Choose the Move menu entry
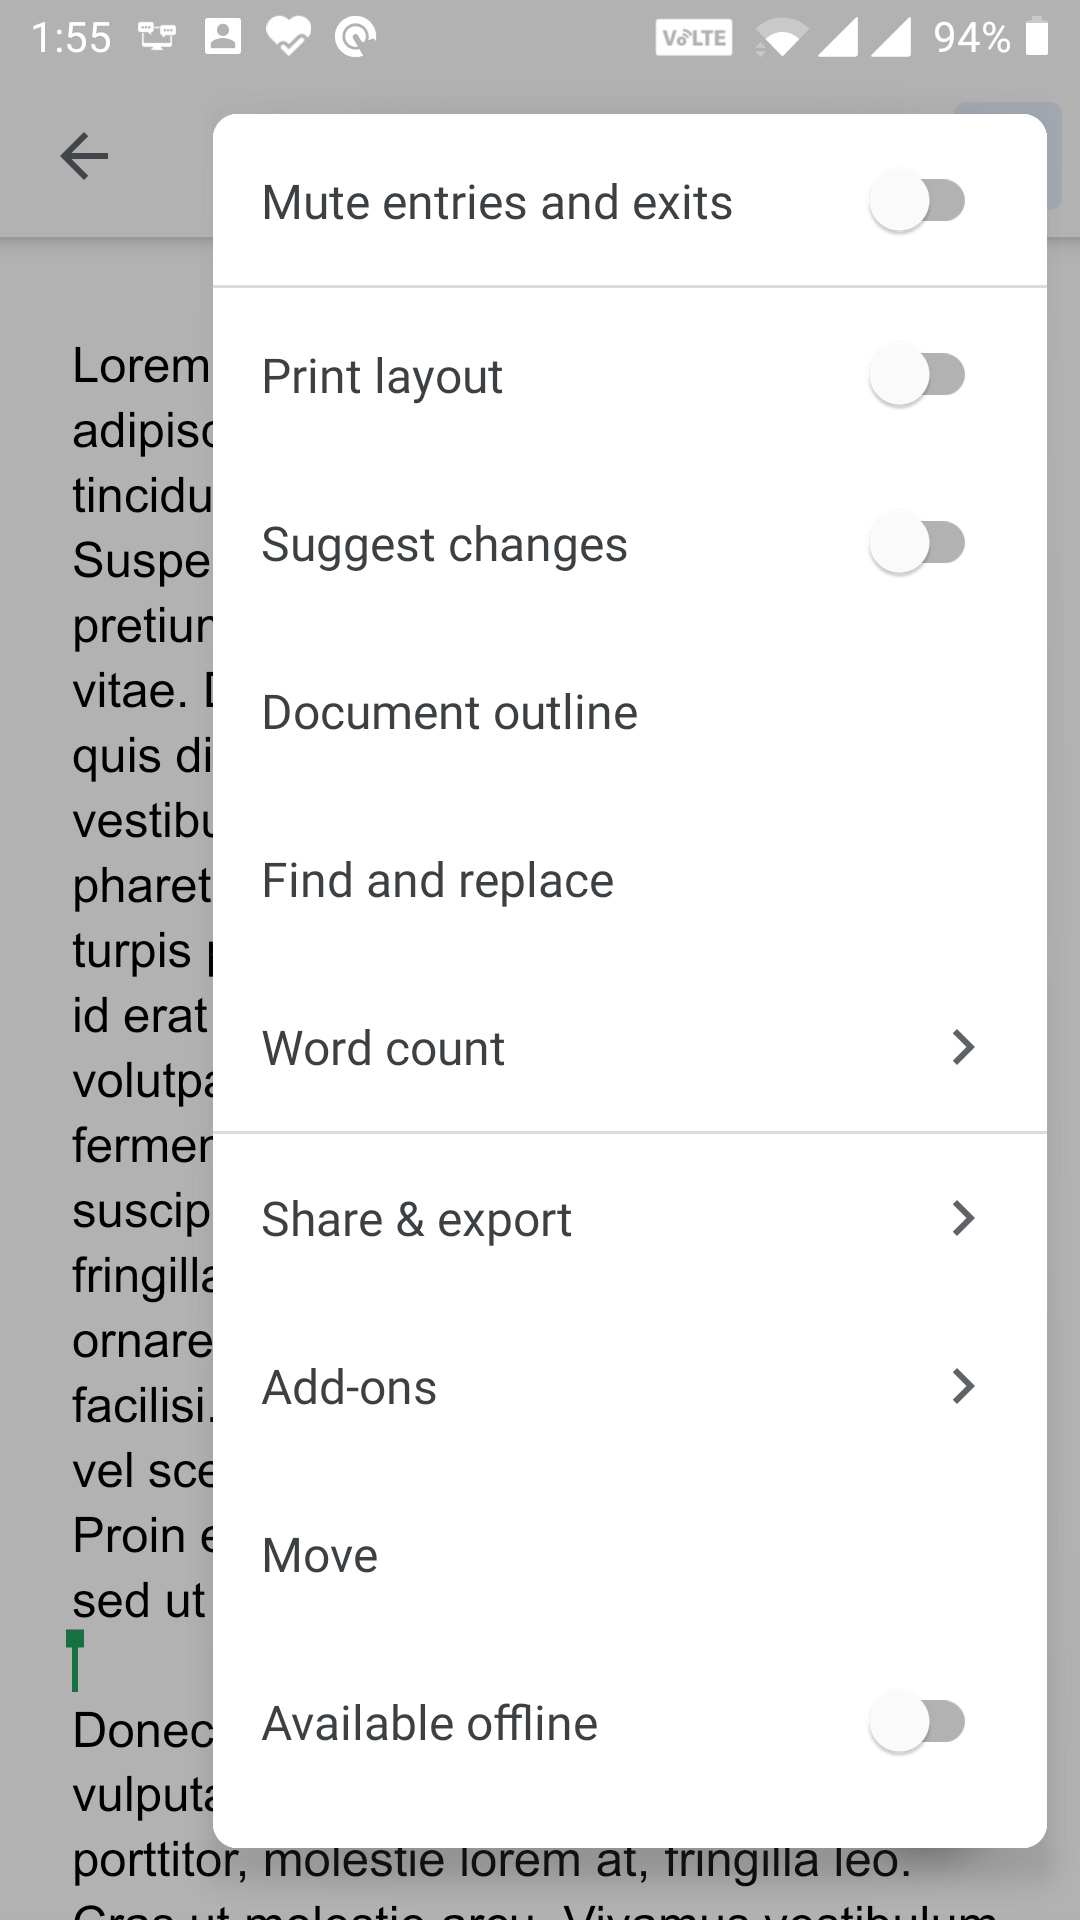1080x1920 pixels. (320, 1555)
